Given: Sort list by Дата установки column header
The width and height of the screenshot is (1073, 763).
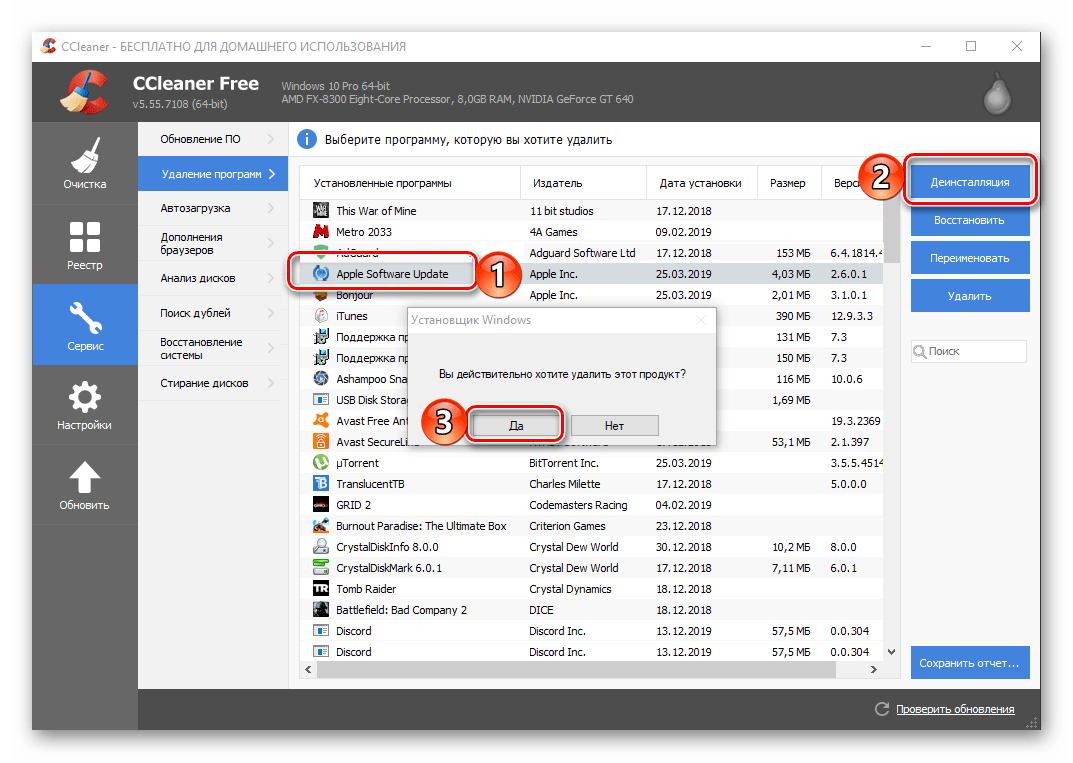Looking at the screenshot, I should [700, 183].
